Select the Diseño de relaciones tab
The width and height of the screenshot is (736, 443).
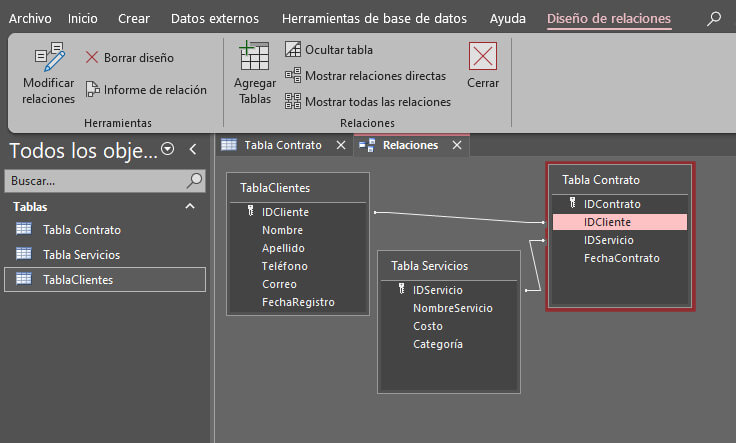coord(609,19)
